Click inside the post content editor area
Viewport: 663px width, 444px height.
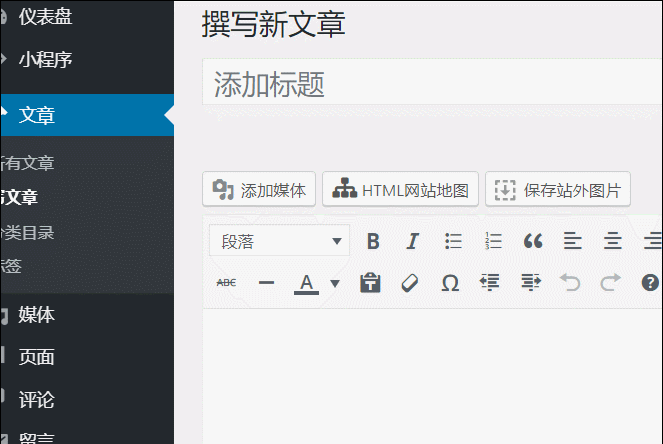(x=433, y=376)
